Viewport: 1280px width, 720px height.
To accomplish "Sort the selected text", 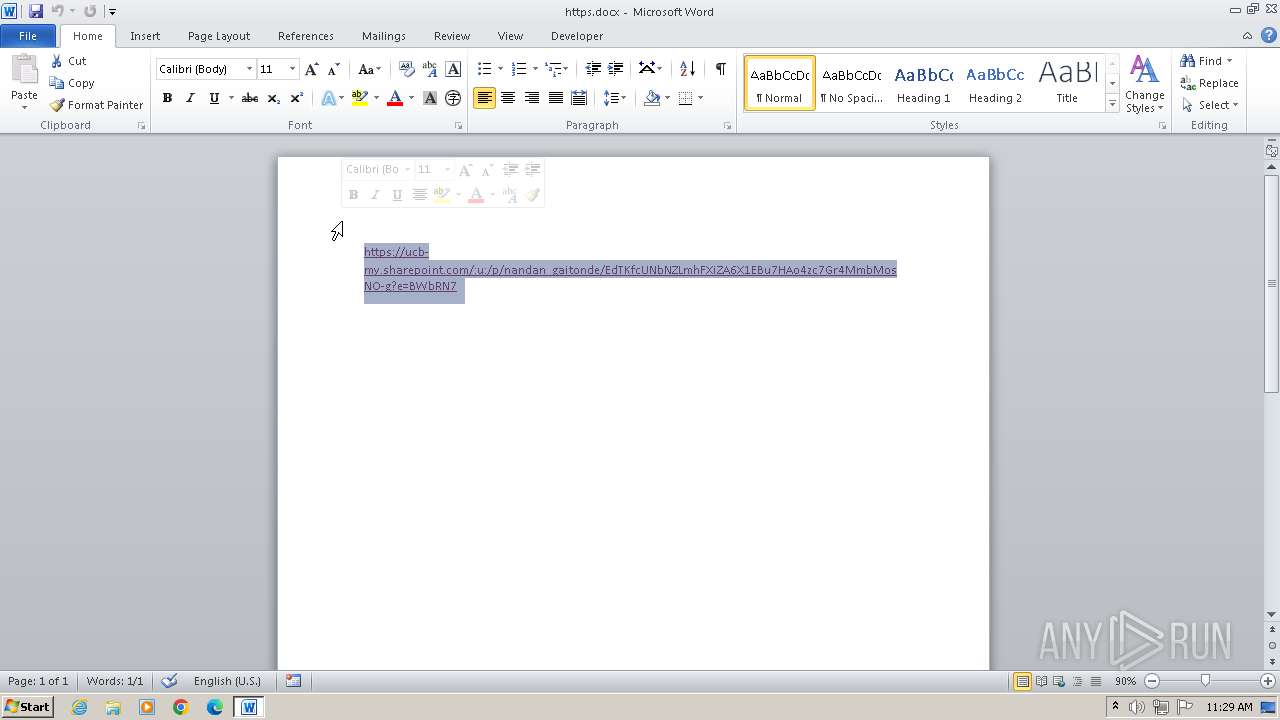I will pos(687,69).
